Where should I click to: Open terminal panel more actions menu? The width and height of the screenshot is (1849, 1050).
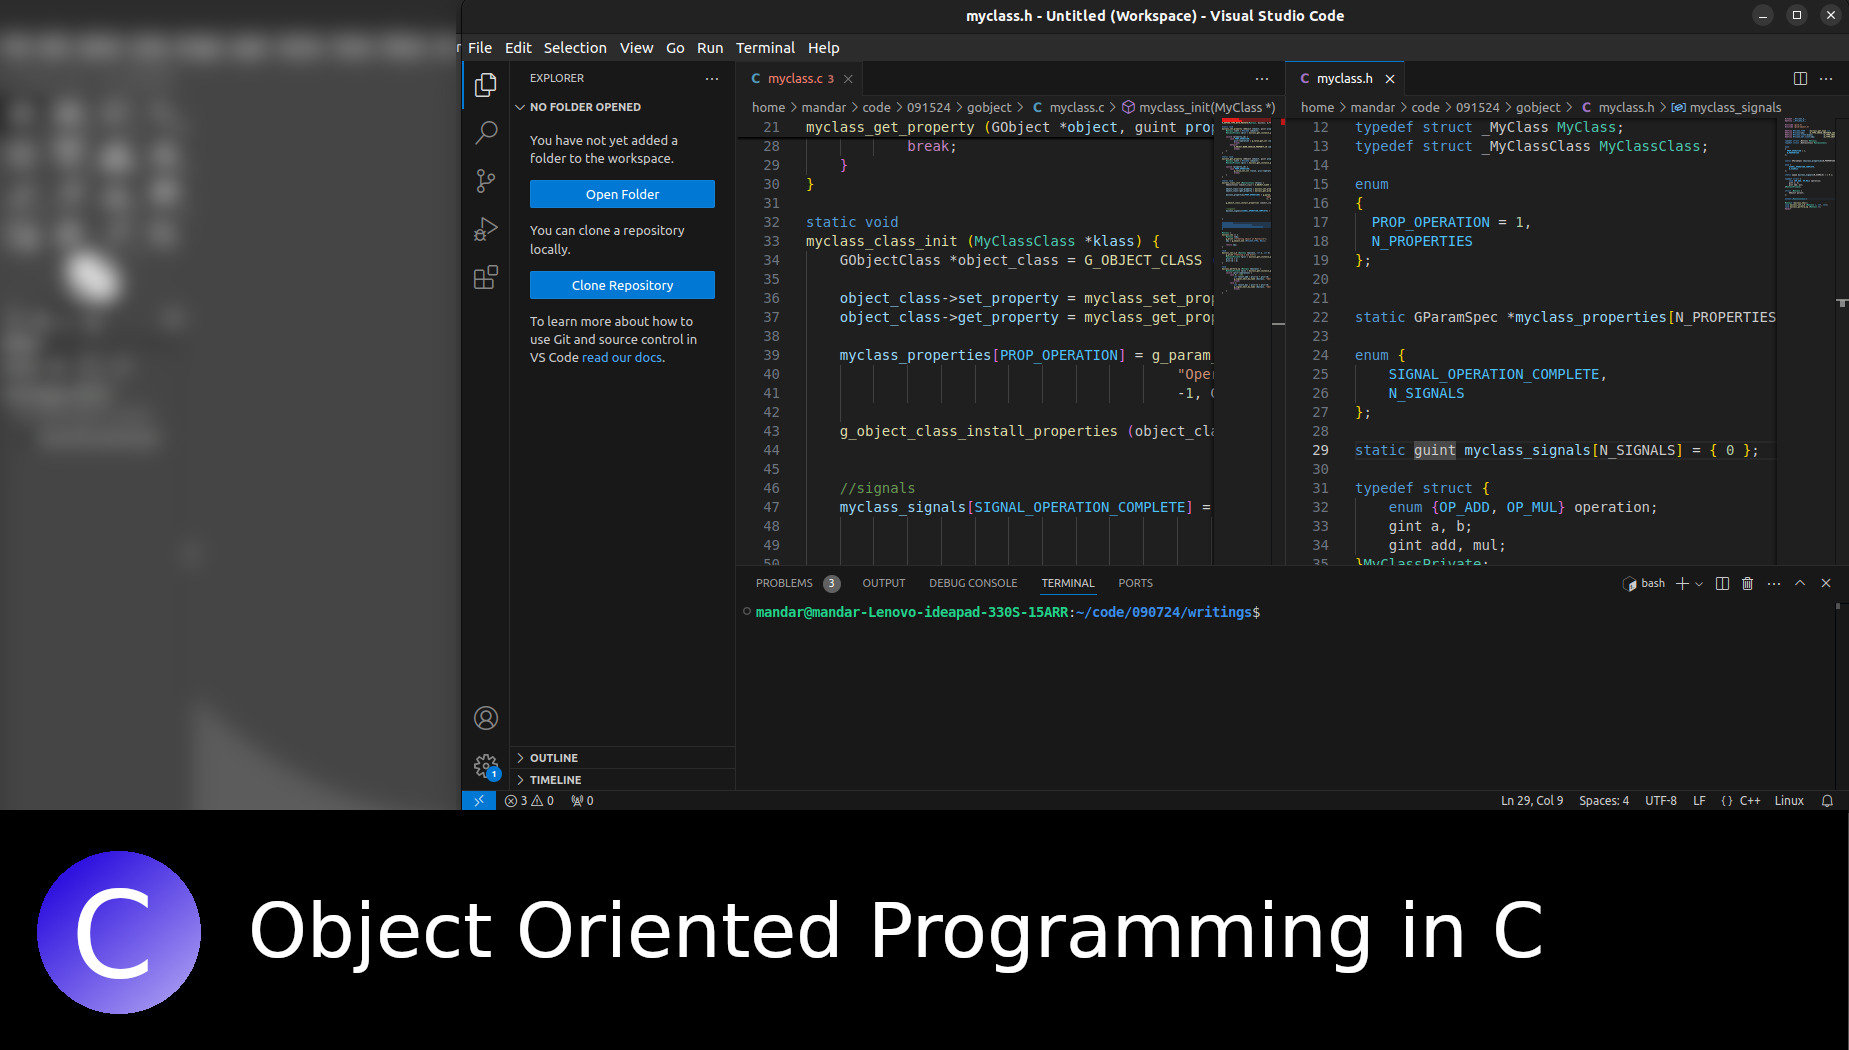point(1774,583)
